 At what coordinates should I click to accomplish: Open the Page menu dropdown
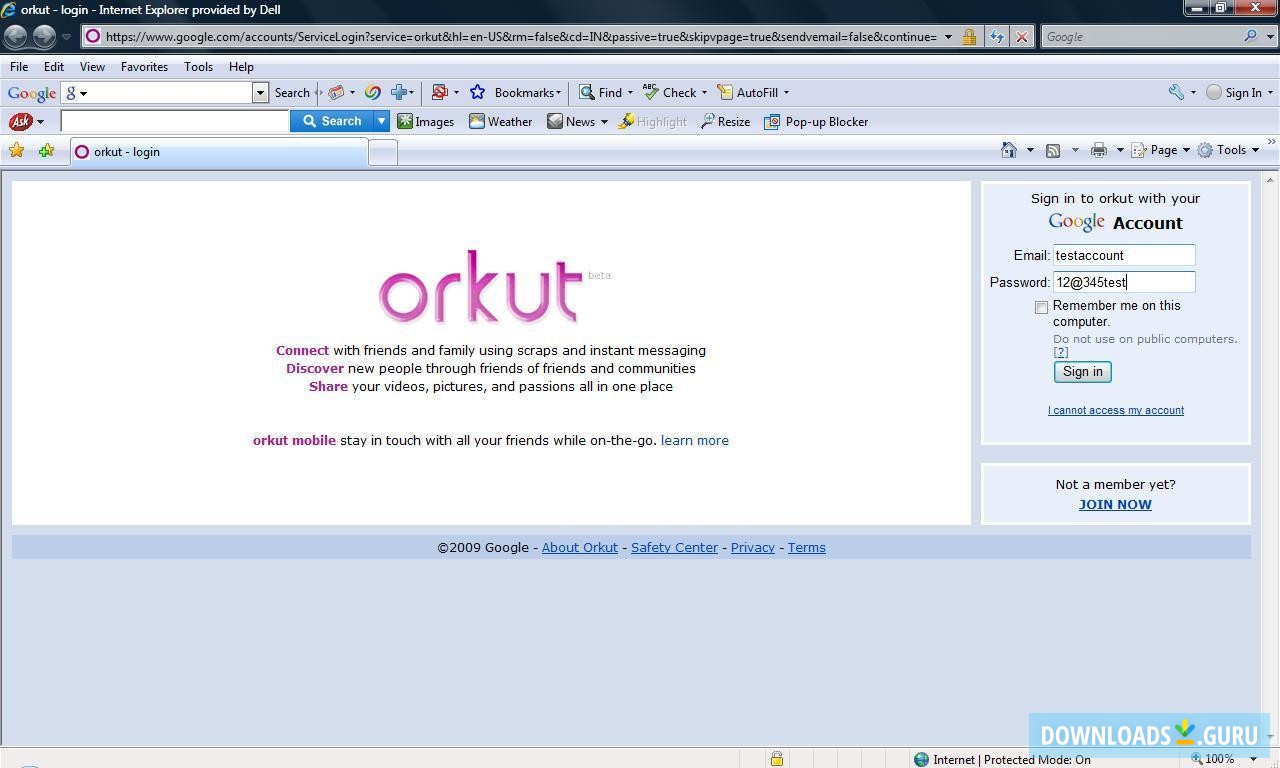(1160, 150)
